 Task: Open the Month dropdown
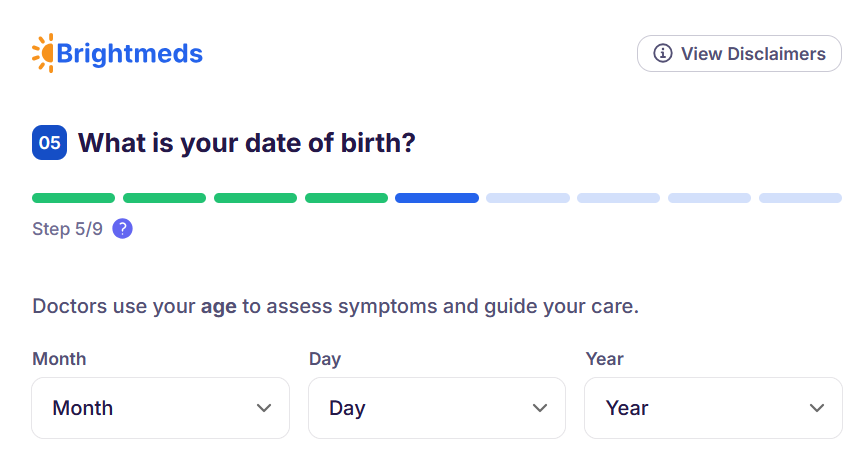160,408
